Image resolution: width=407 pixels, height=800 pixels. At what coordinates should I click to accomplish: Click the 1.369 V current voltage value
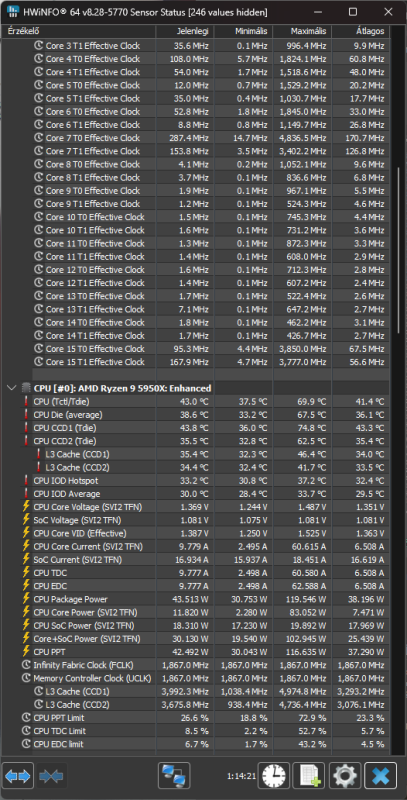[194, 507]
